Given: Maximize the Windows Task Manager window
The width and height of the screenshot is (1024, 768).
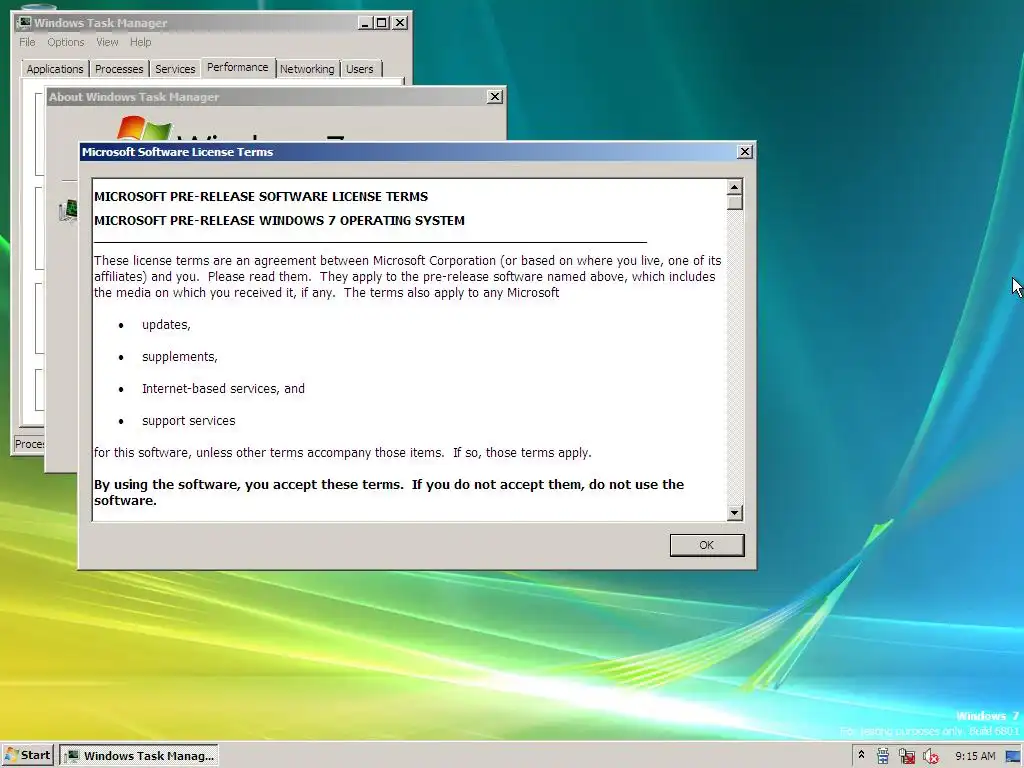Looking at the screenshot, I should [x=381, y=23].
